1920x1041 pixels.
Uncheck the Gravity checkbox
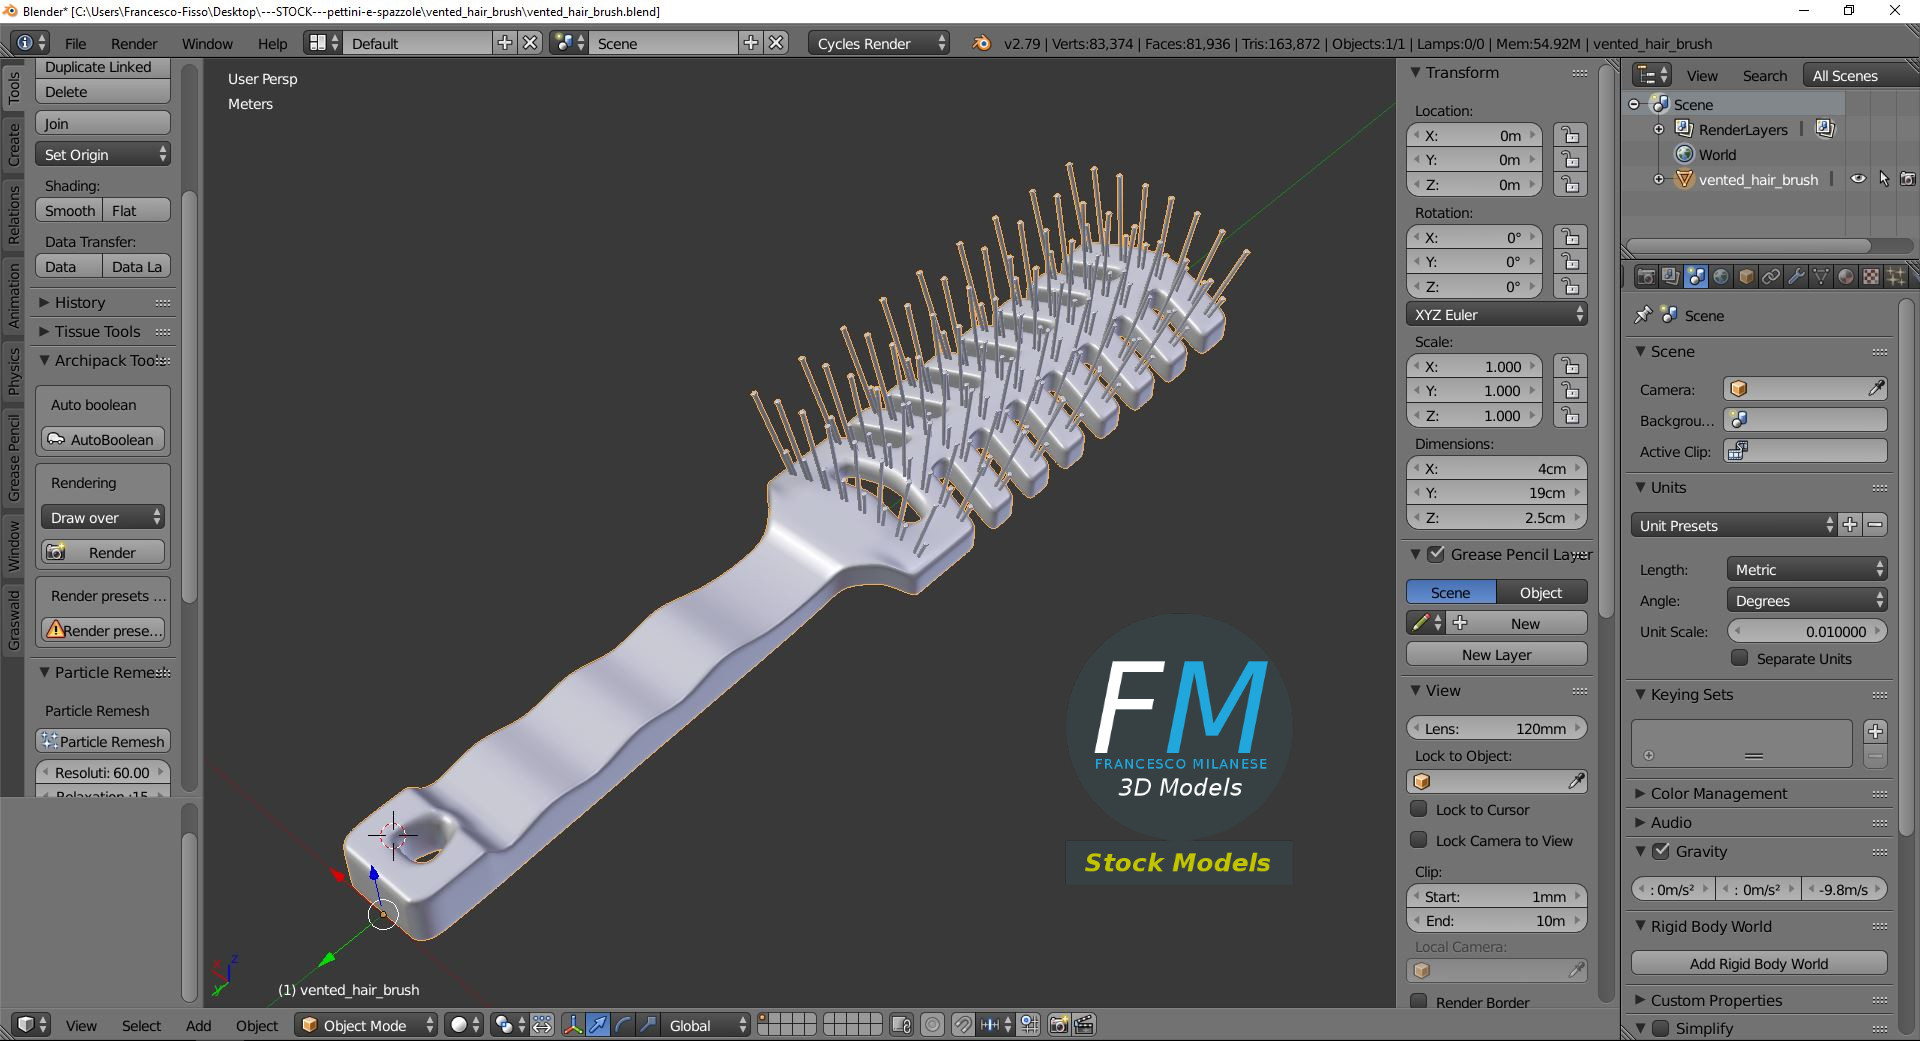[1661, 851]
